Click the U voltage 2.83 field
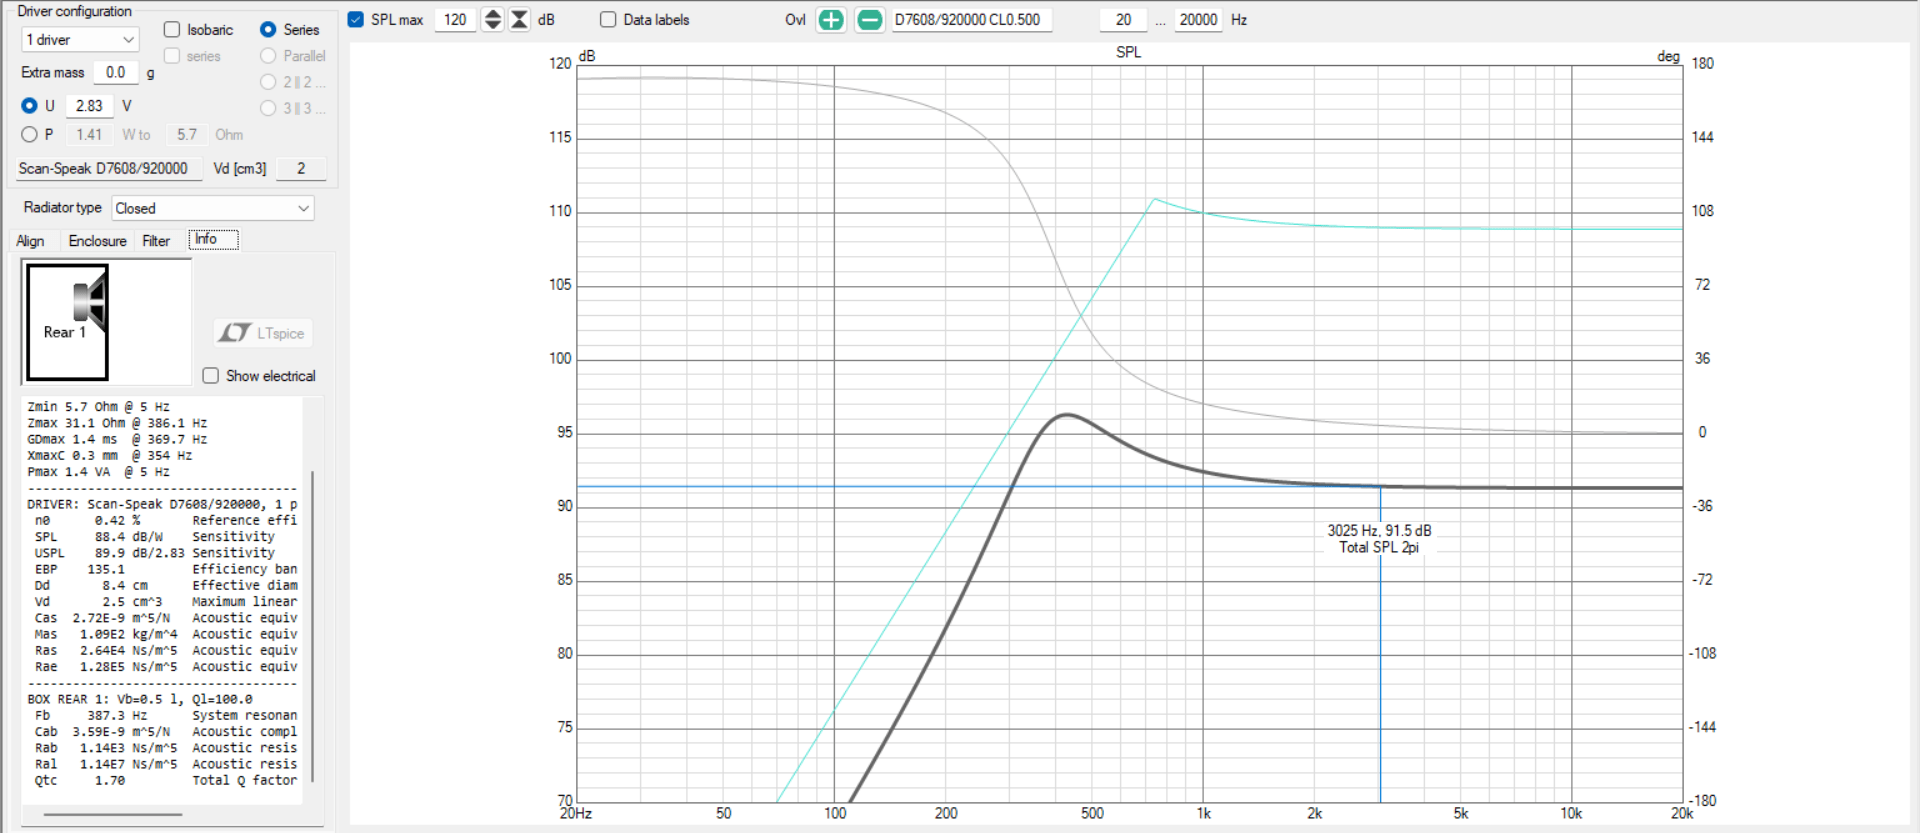 pos(90,106)
